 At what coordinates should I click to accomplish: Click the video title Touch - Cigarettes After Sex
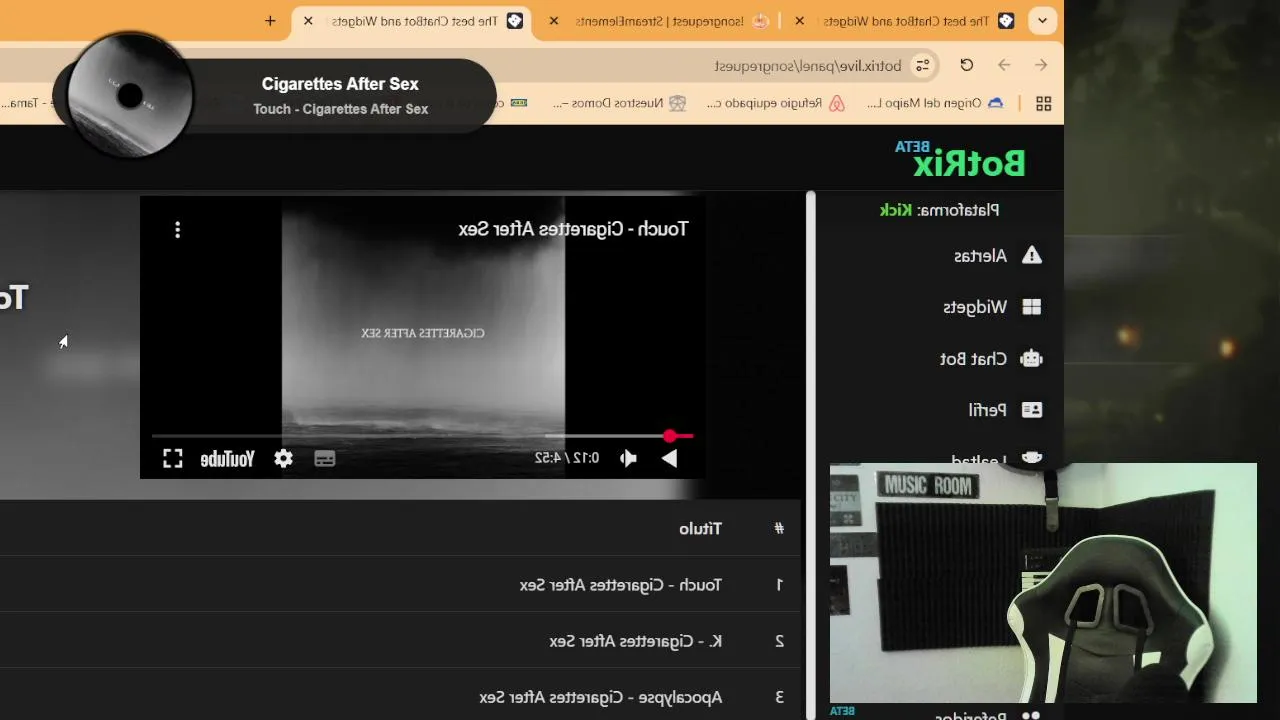[573, 229]
